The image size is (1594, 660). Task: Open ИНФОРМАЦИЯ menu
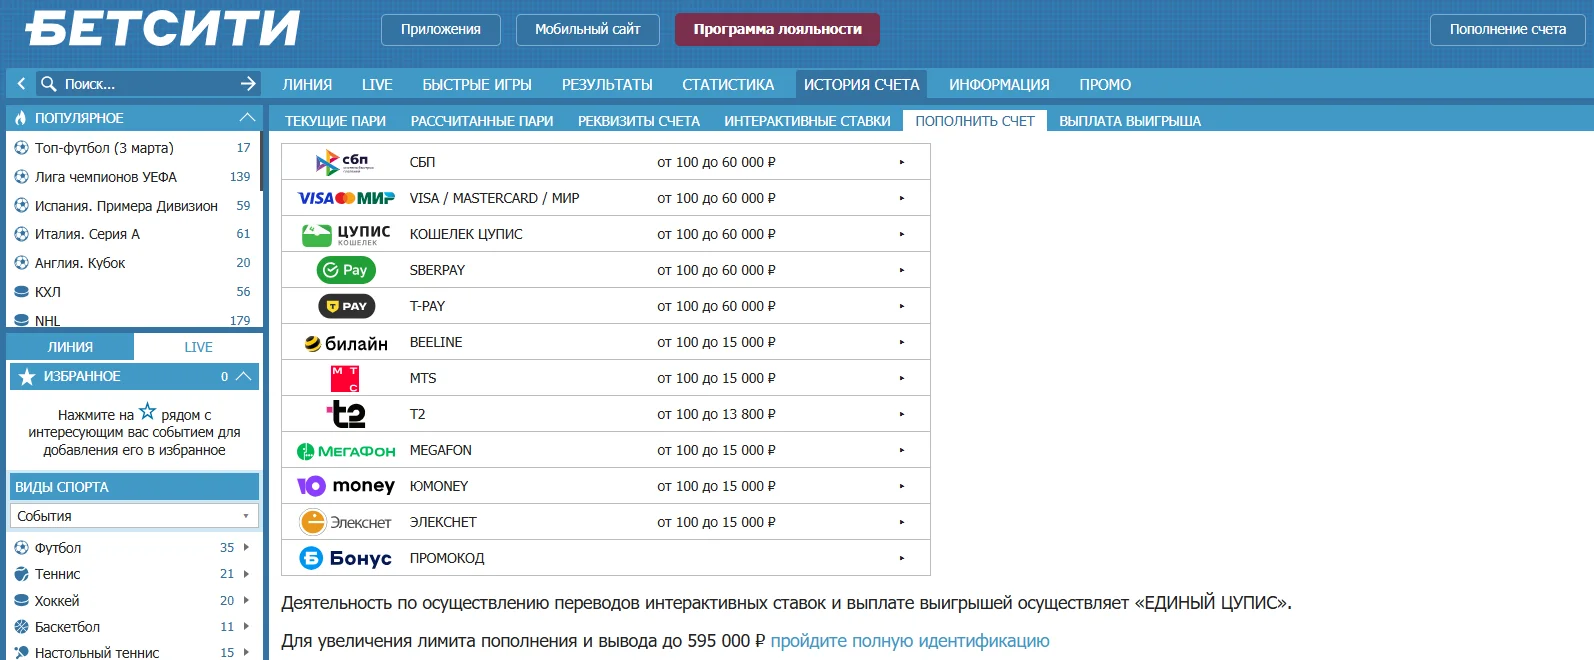click(999, 85)
